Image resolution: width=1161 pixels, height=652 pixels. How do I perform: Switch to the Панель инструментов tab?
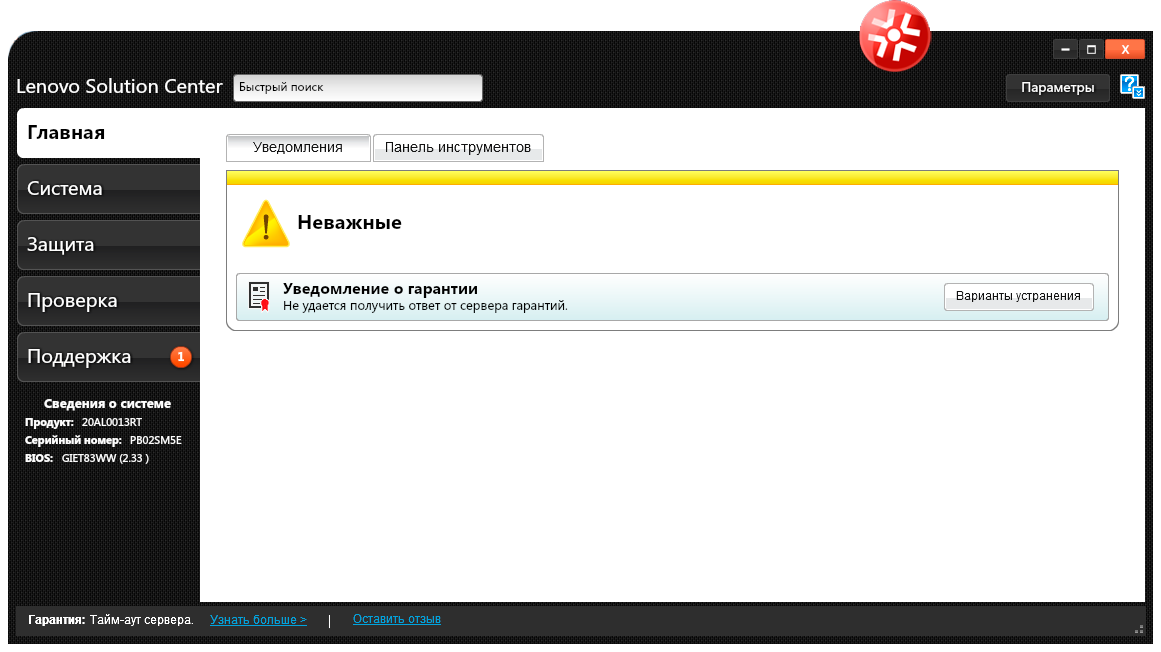pyautogui.click(x=458, y=147)
